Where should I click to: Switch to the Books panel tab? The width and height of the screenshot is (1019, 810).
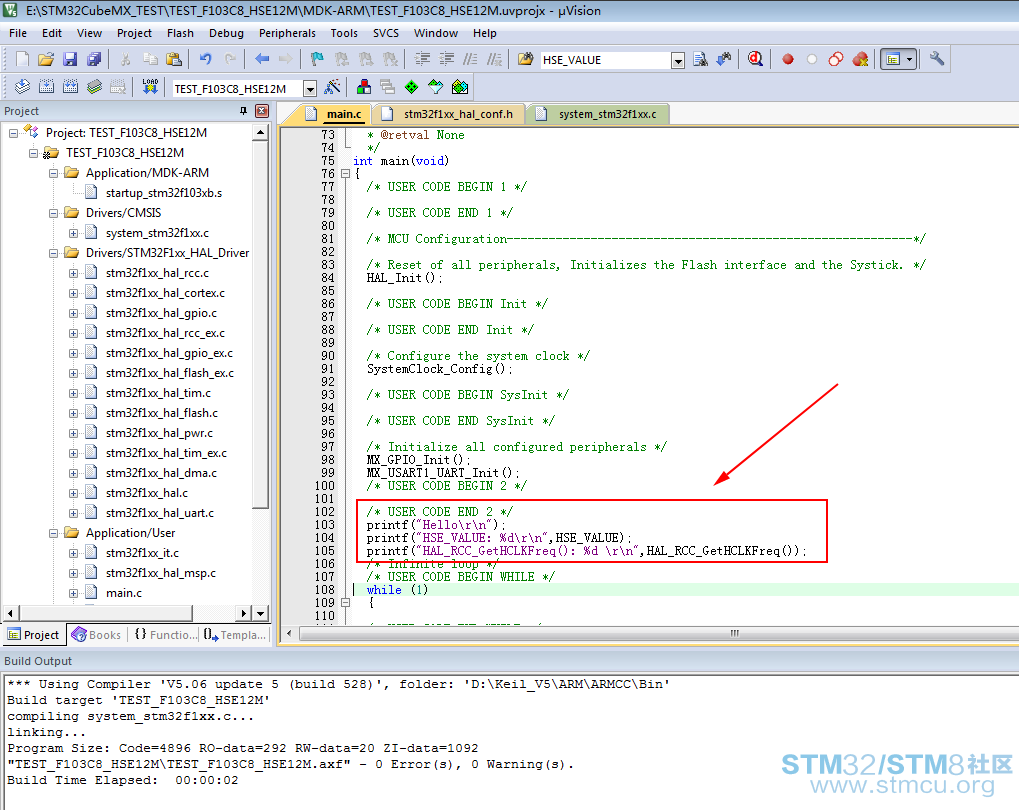(97, 635)
